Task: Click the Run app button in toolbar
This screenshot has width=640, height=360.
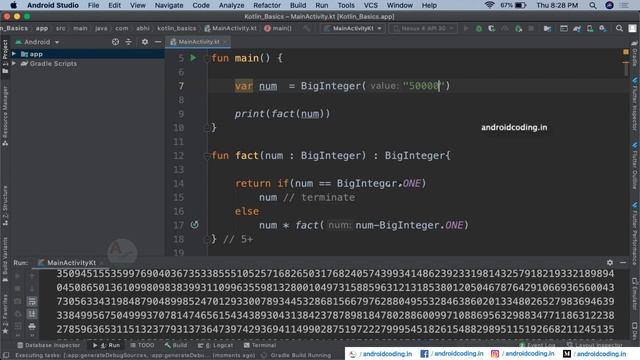Action: point(466,28)
